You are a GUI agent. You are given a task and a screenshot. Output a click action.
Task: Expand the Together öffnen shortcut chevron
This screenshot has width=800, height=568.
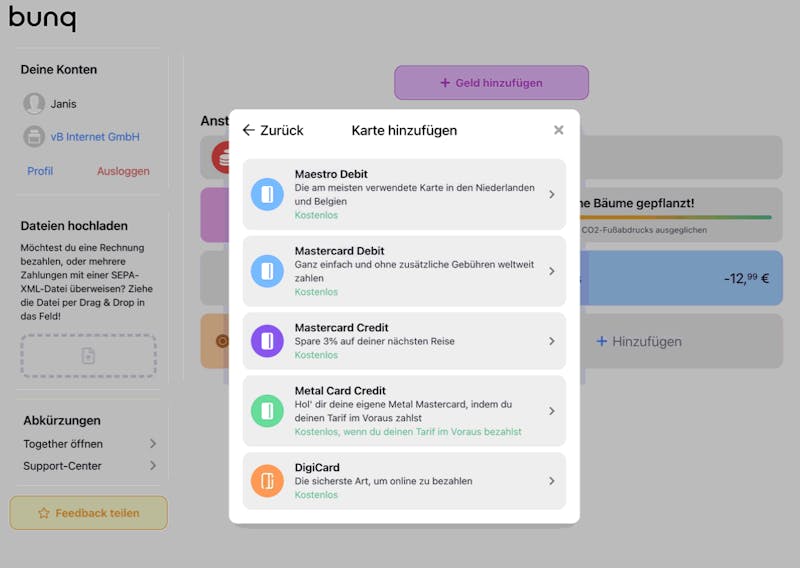click(x=153, y=443)
